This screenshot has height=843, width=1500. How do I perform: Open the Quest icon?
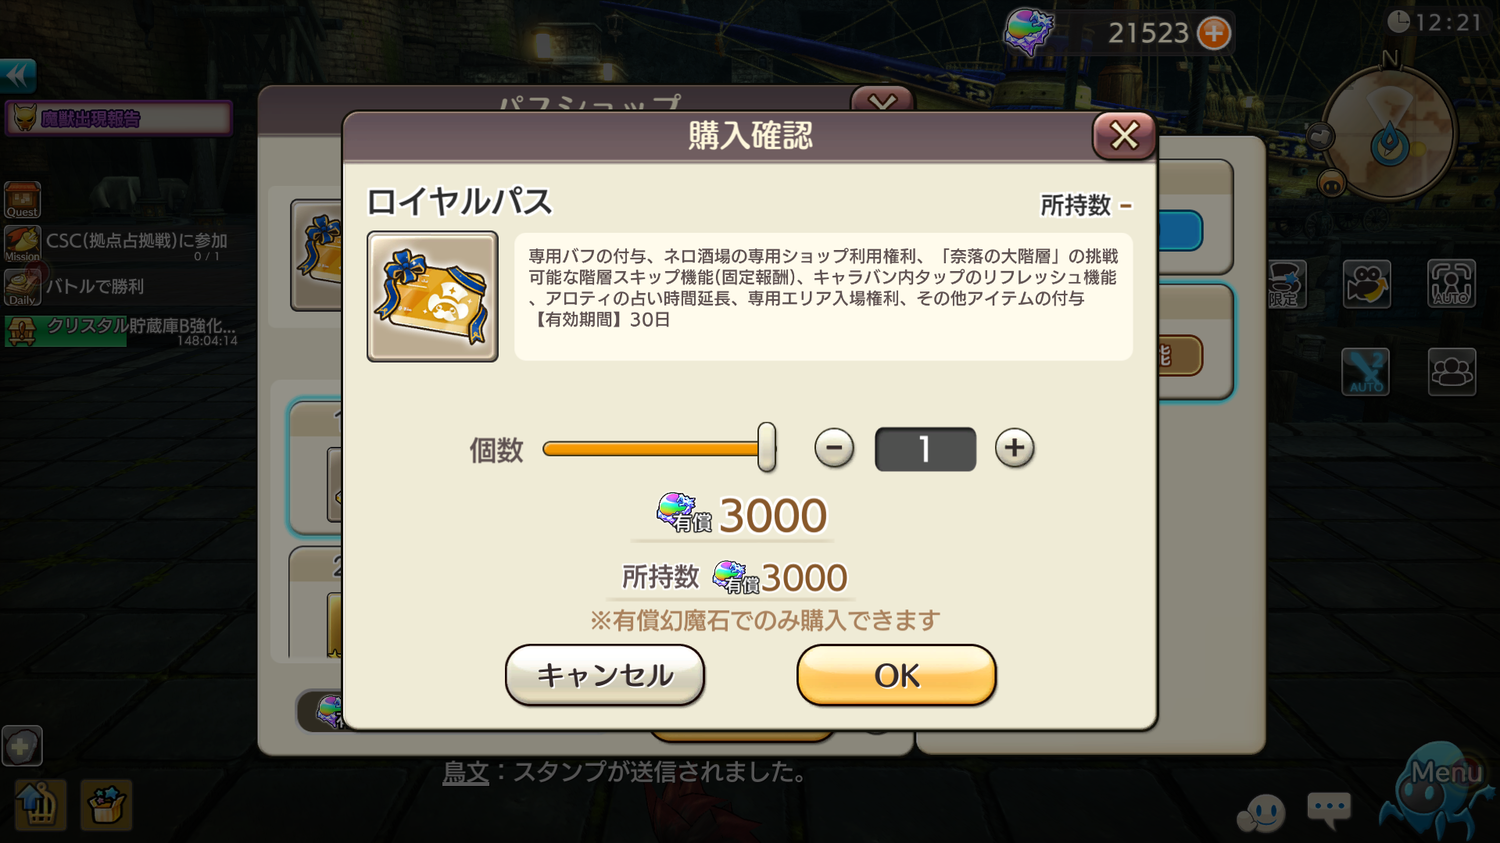22,200
